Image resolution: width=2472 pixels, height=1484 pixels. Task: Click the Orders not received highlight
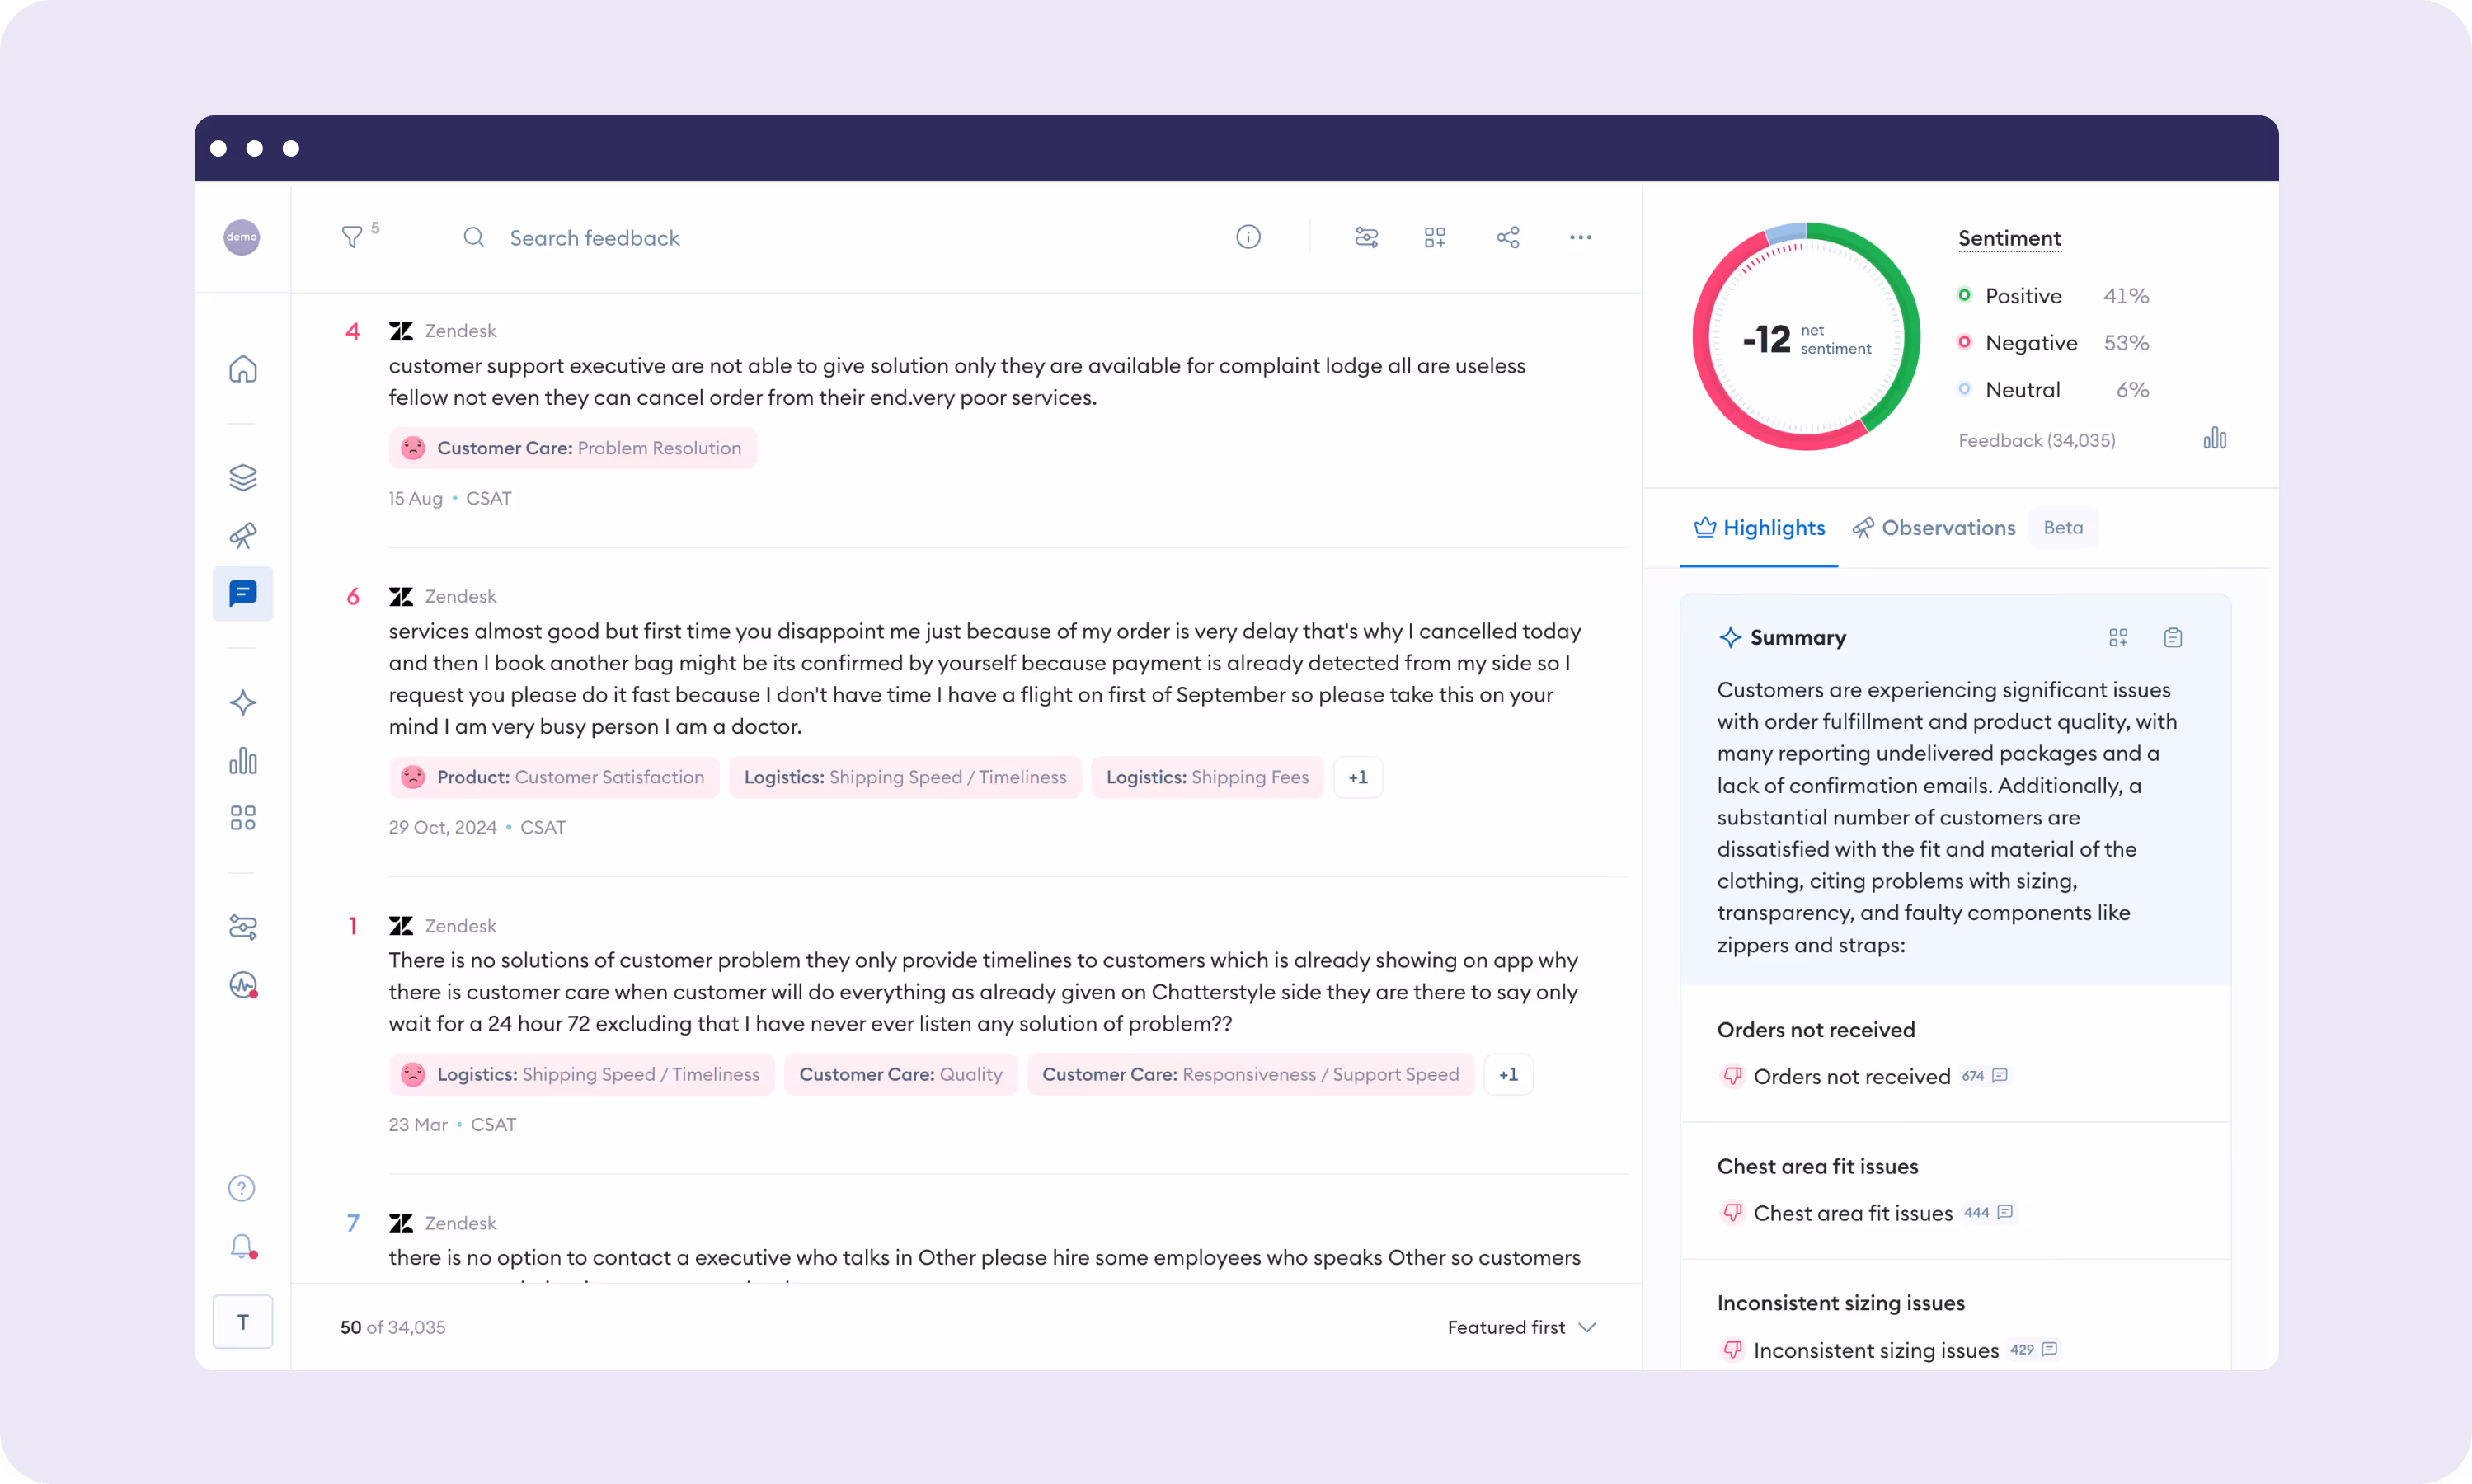1851,1076
